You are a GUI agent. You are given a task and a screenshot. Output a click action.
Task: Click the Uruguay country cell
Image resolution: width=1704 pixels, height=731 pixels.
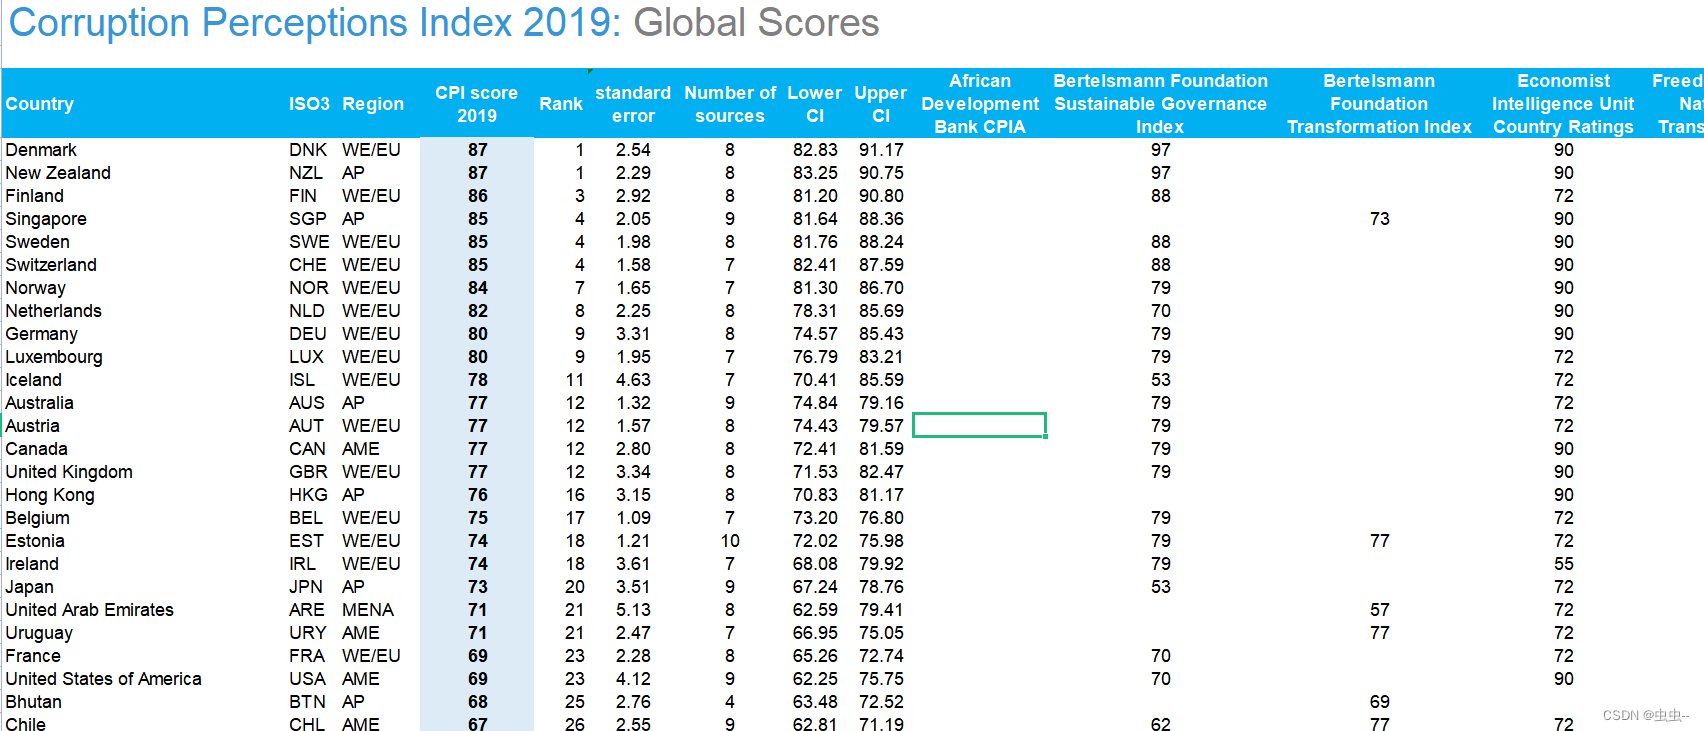[39, 633]
